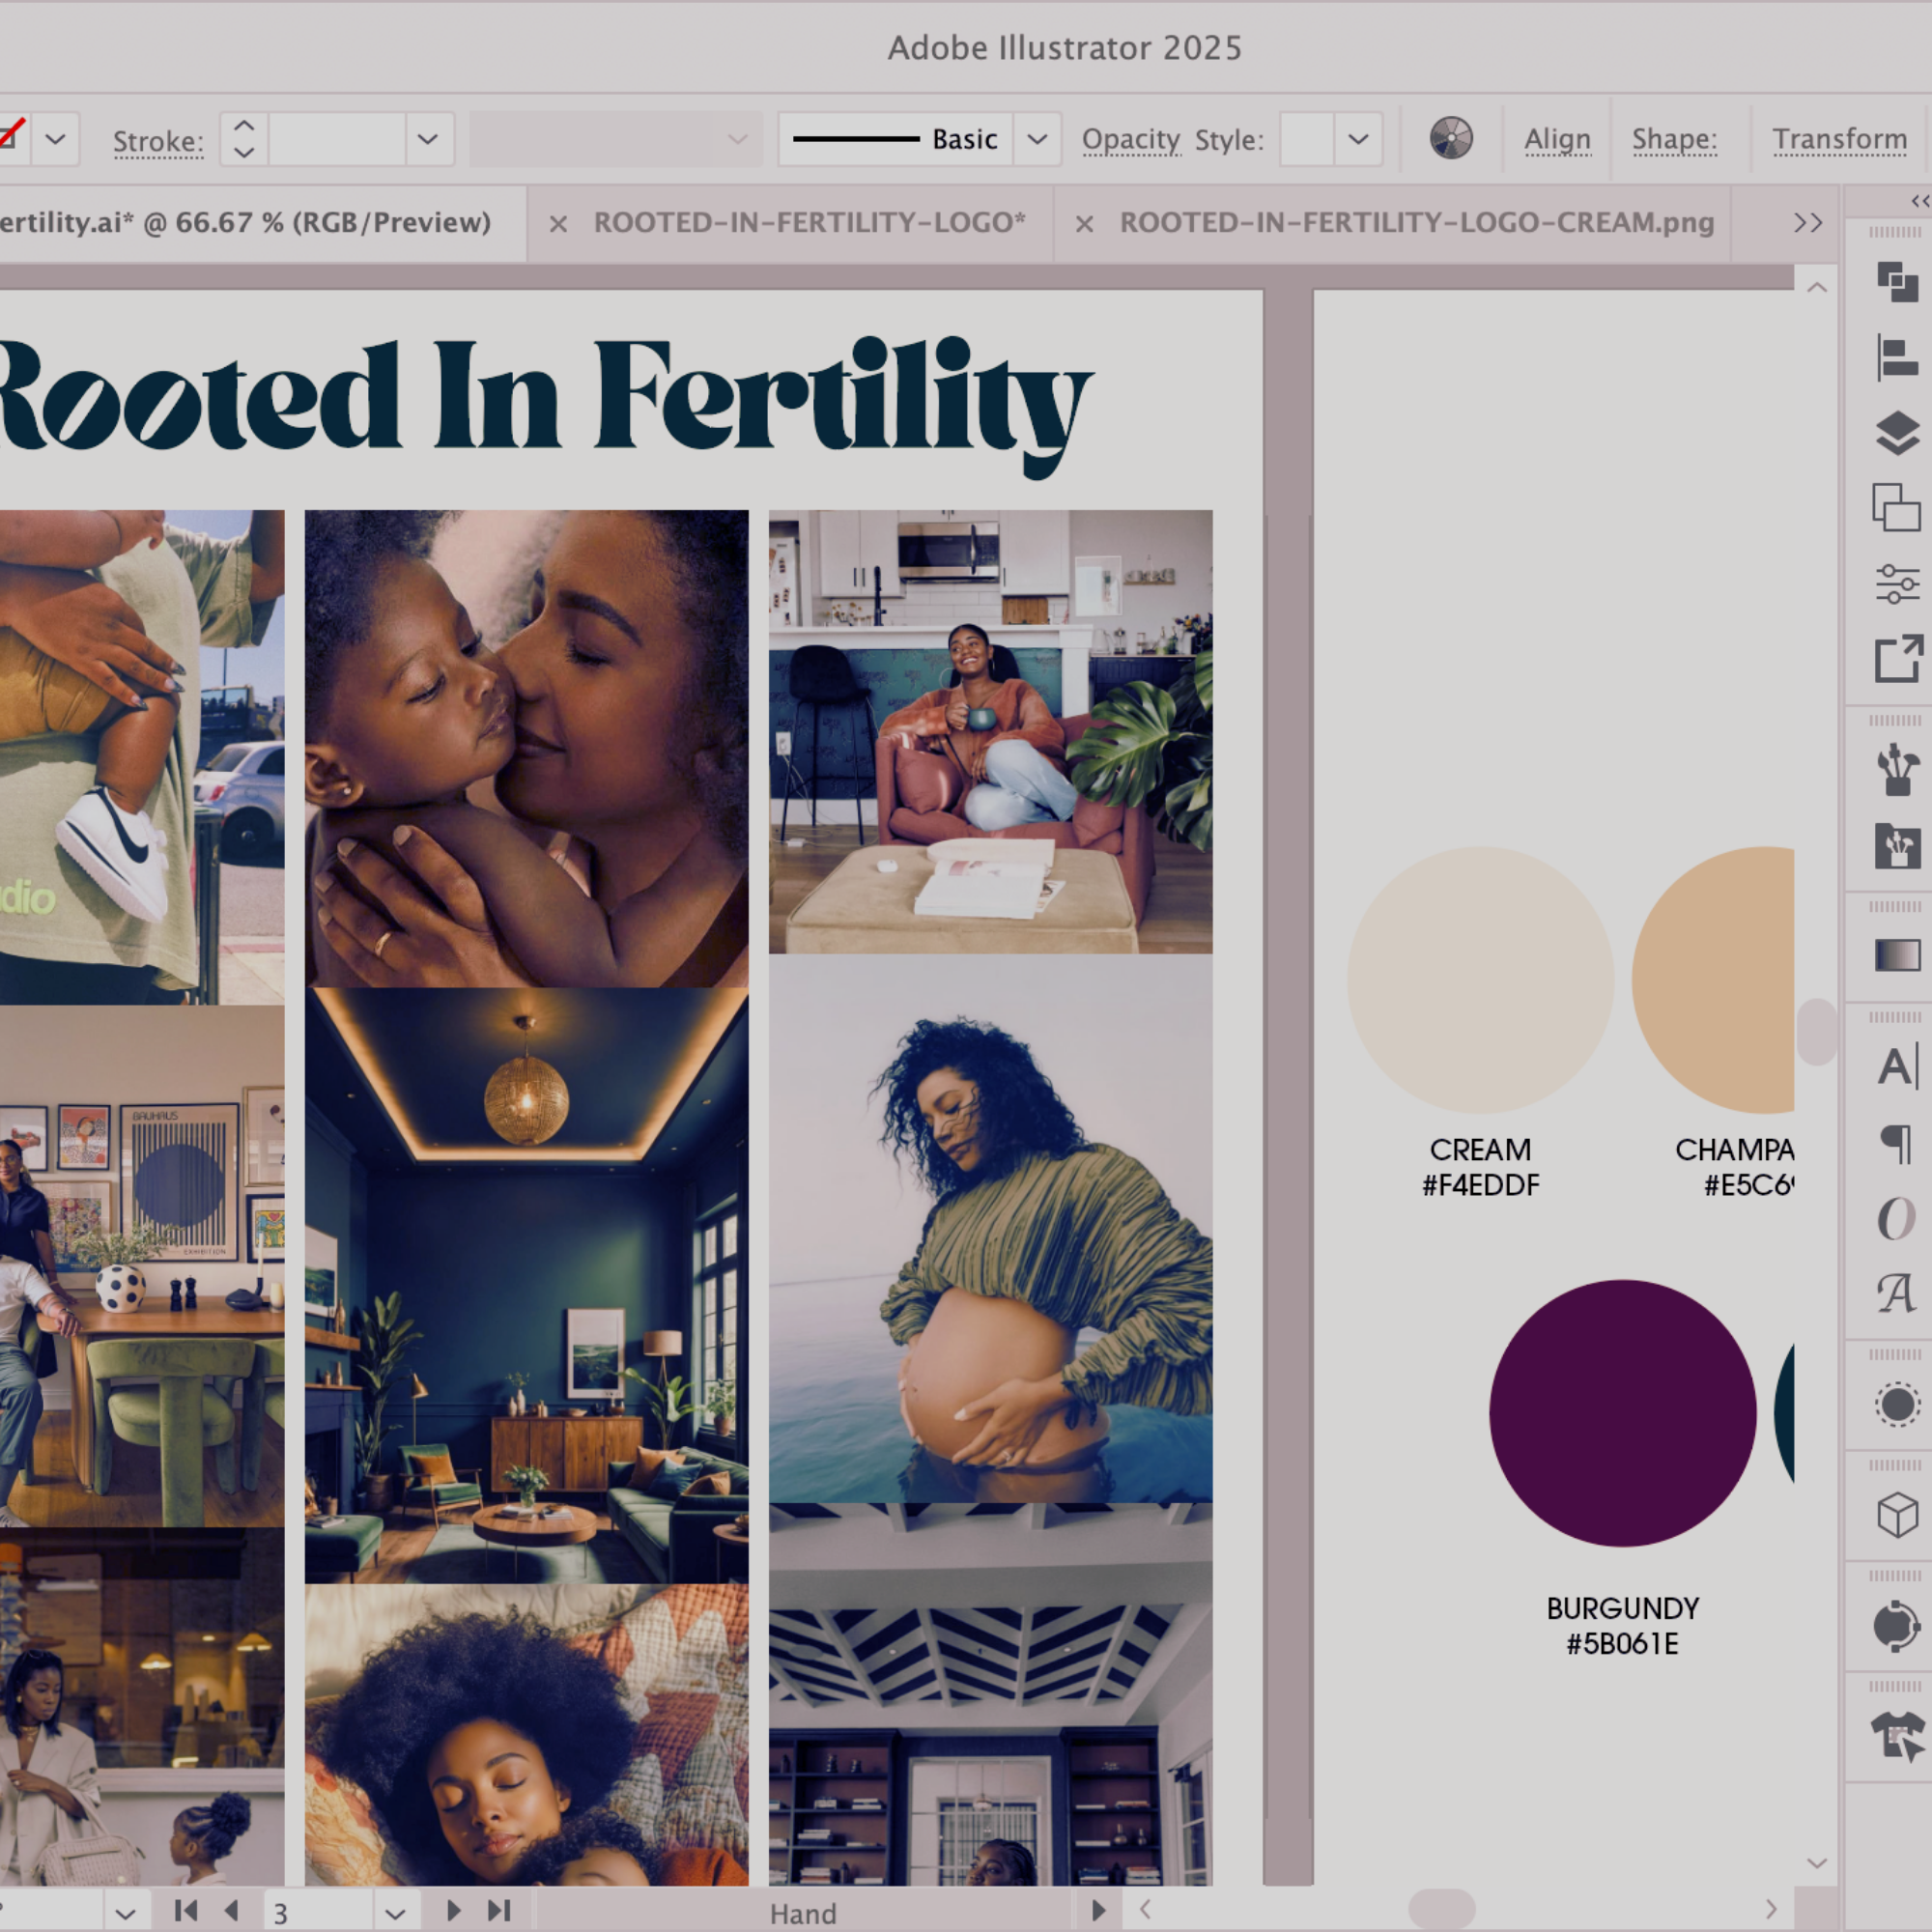
Task: Open the 3D and Materials panel icon
Action: pyautogui.click(x=1897, y=1515)
